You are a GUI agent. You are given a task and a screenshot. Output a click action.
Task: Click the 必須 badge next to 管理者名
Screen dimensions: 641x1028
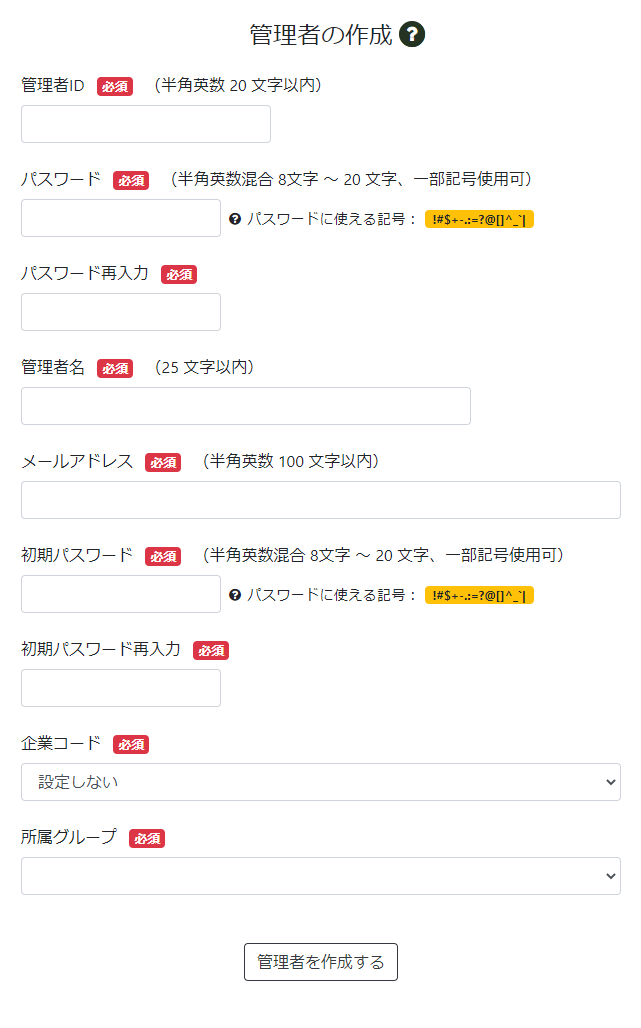pos(115,369)
